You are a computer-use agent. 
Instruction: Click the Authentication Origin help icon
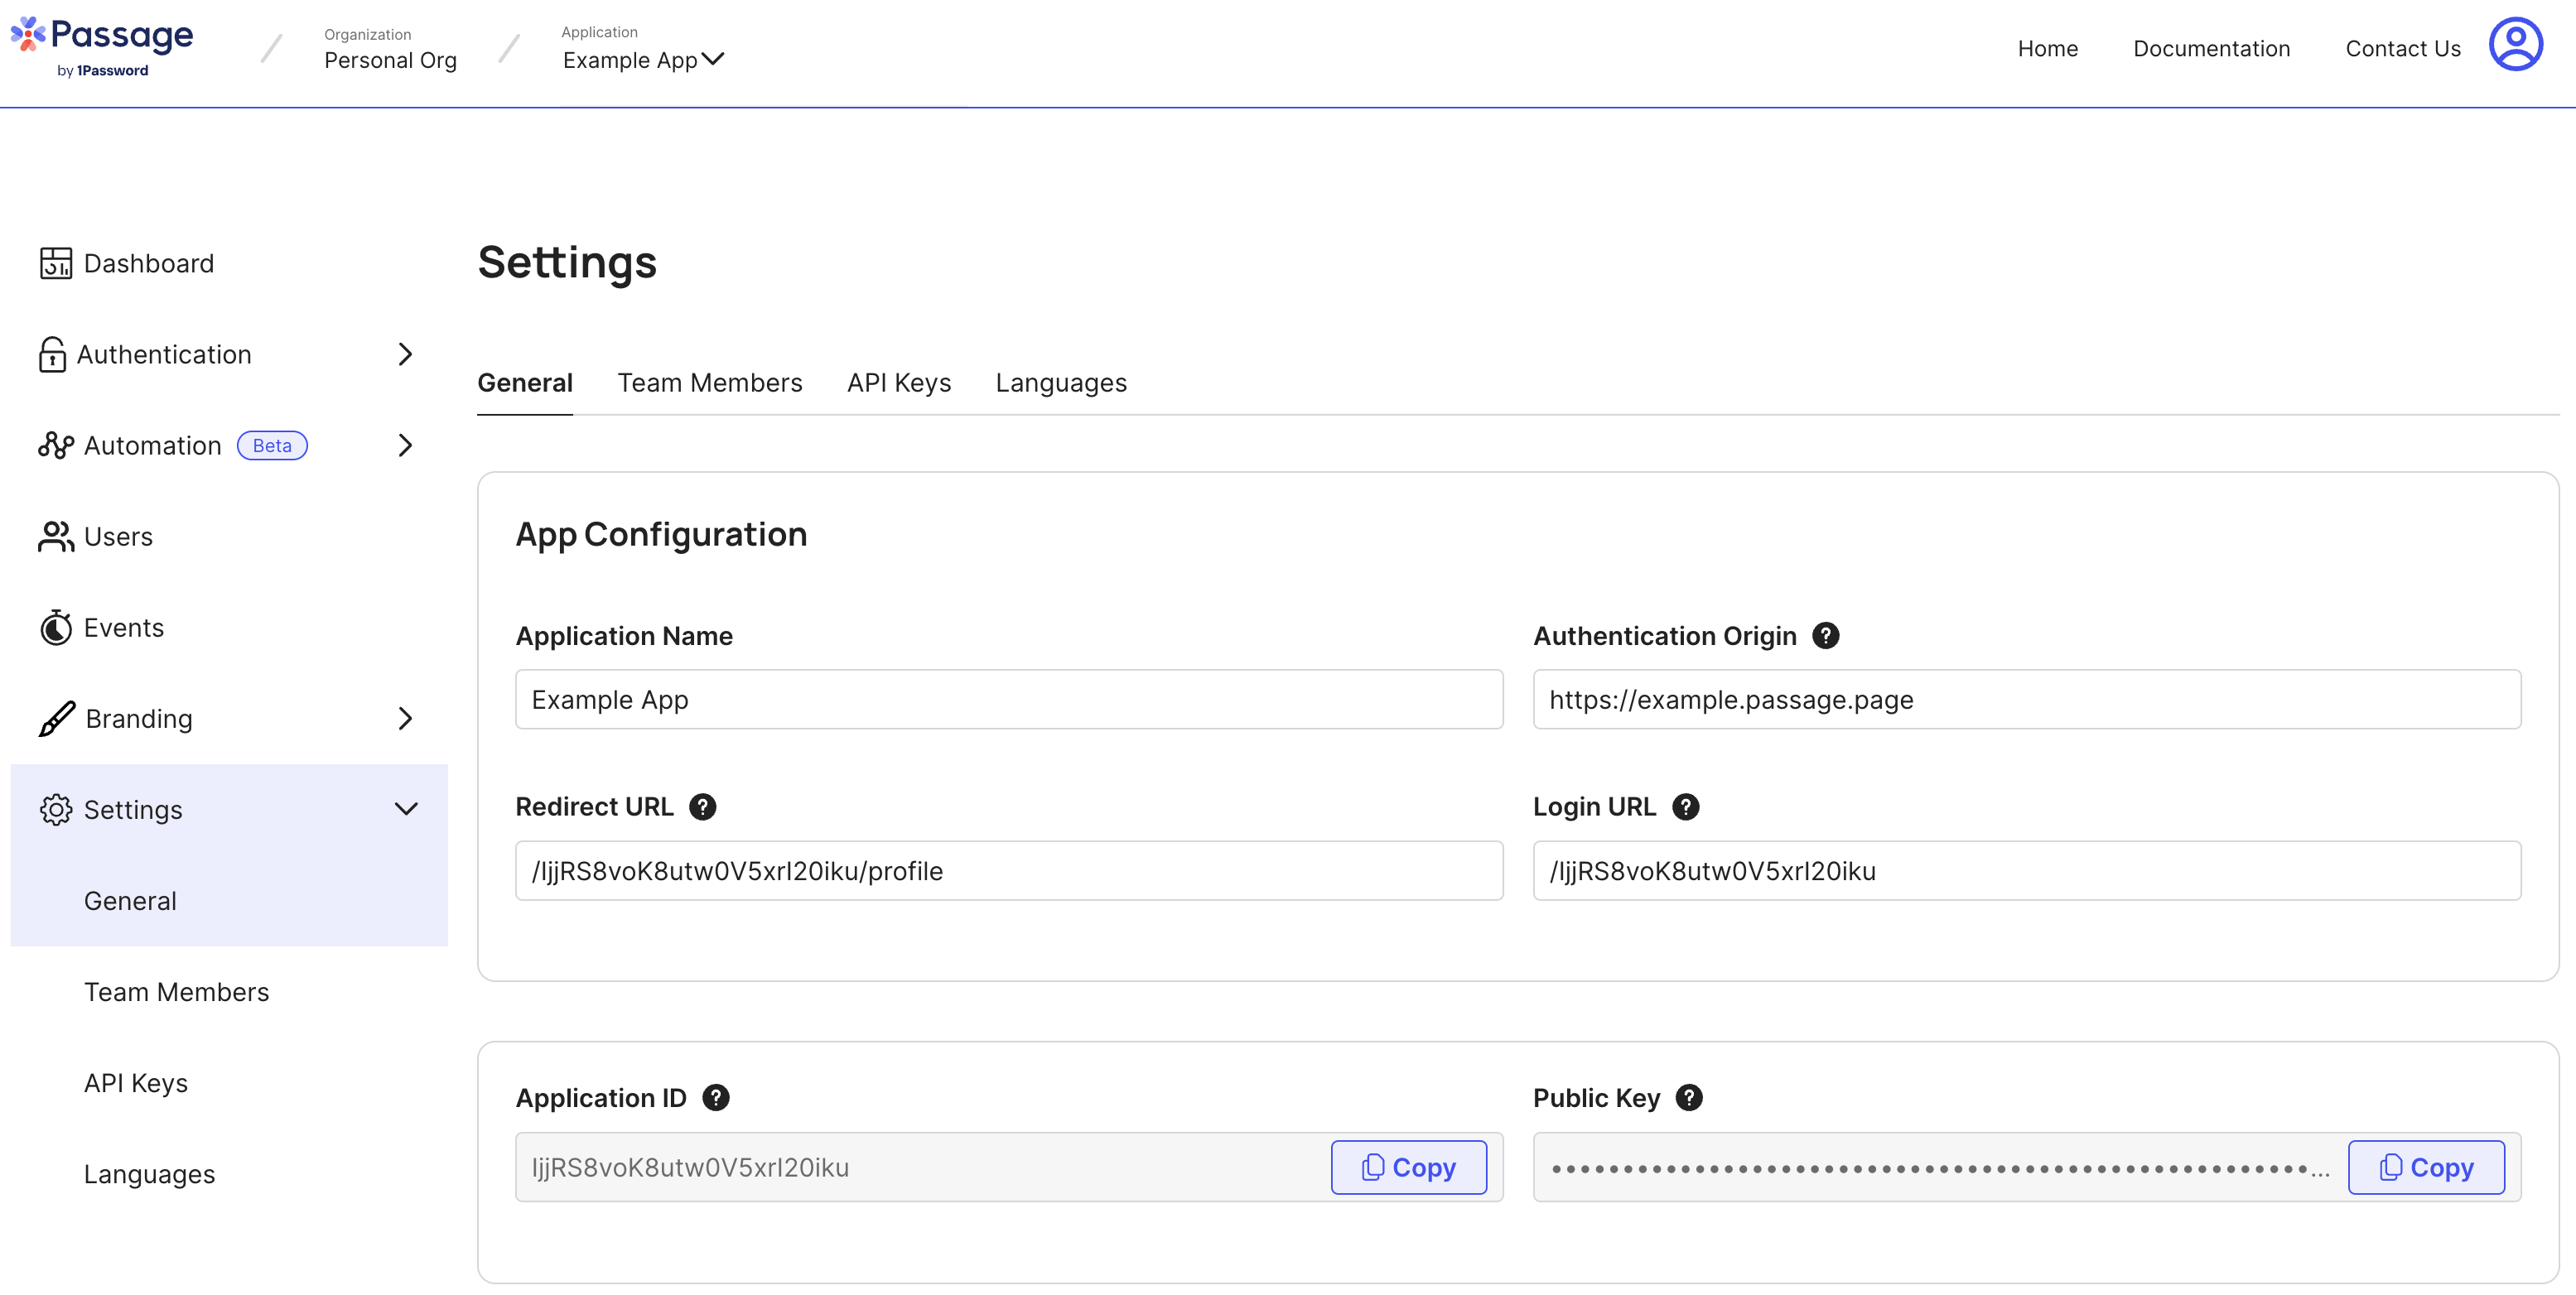(1825, 636)
